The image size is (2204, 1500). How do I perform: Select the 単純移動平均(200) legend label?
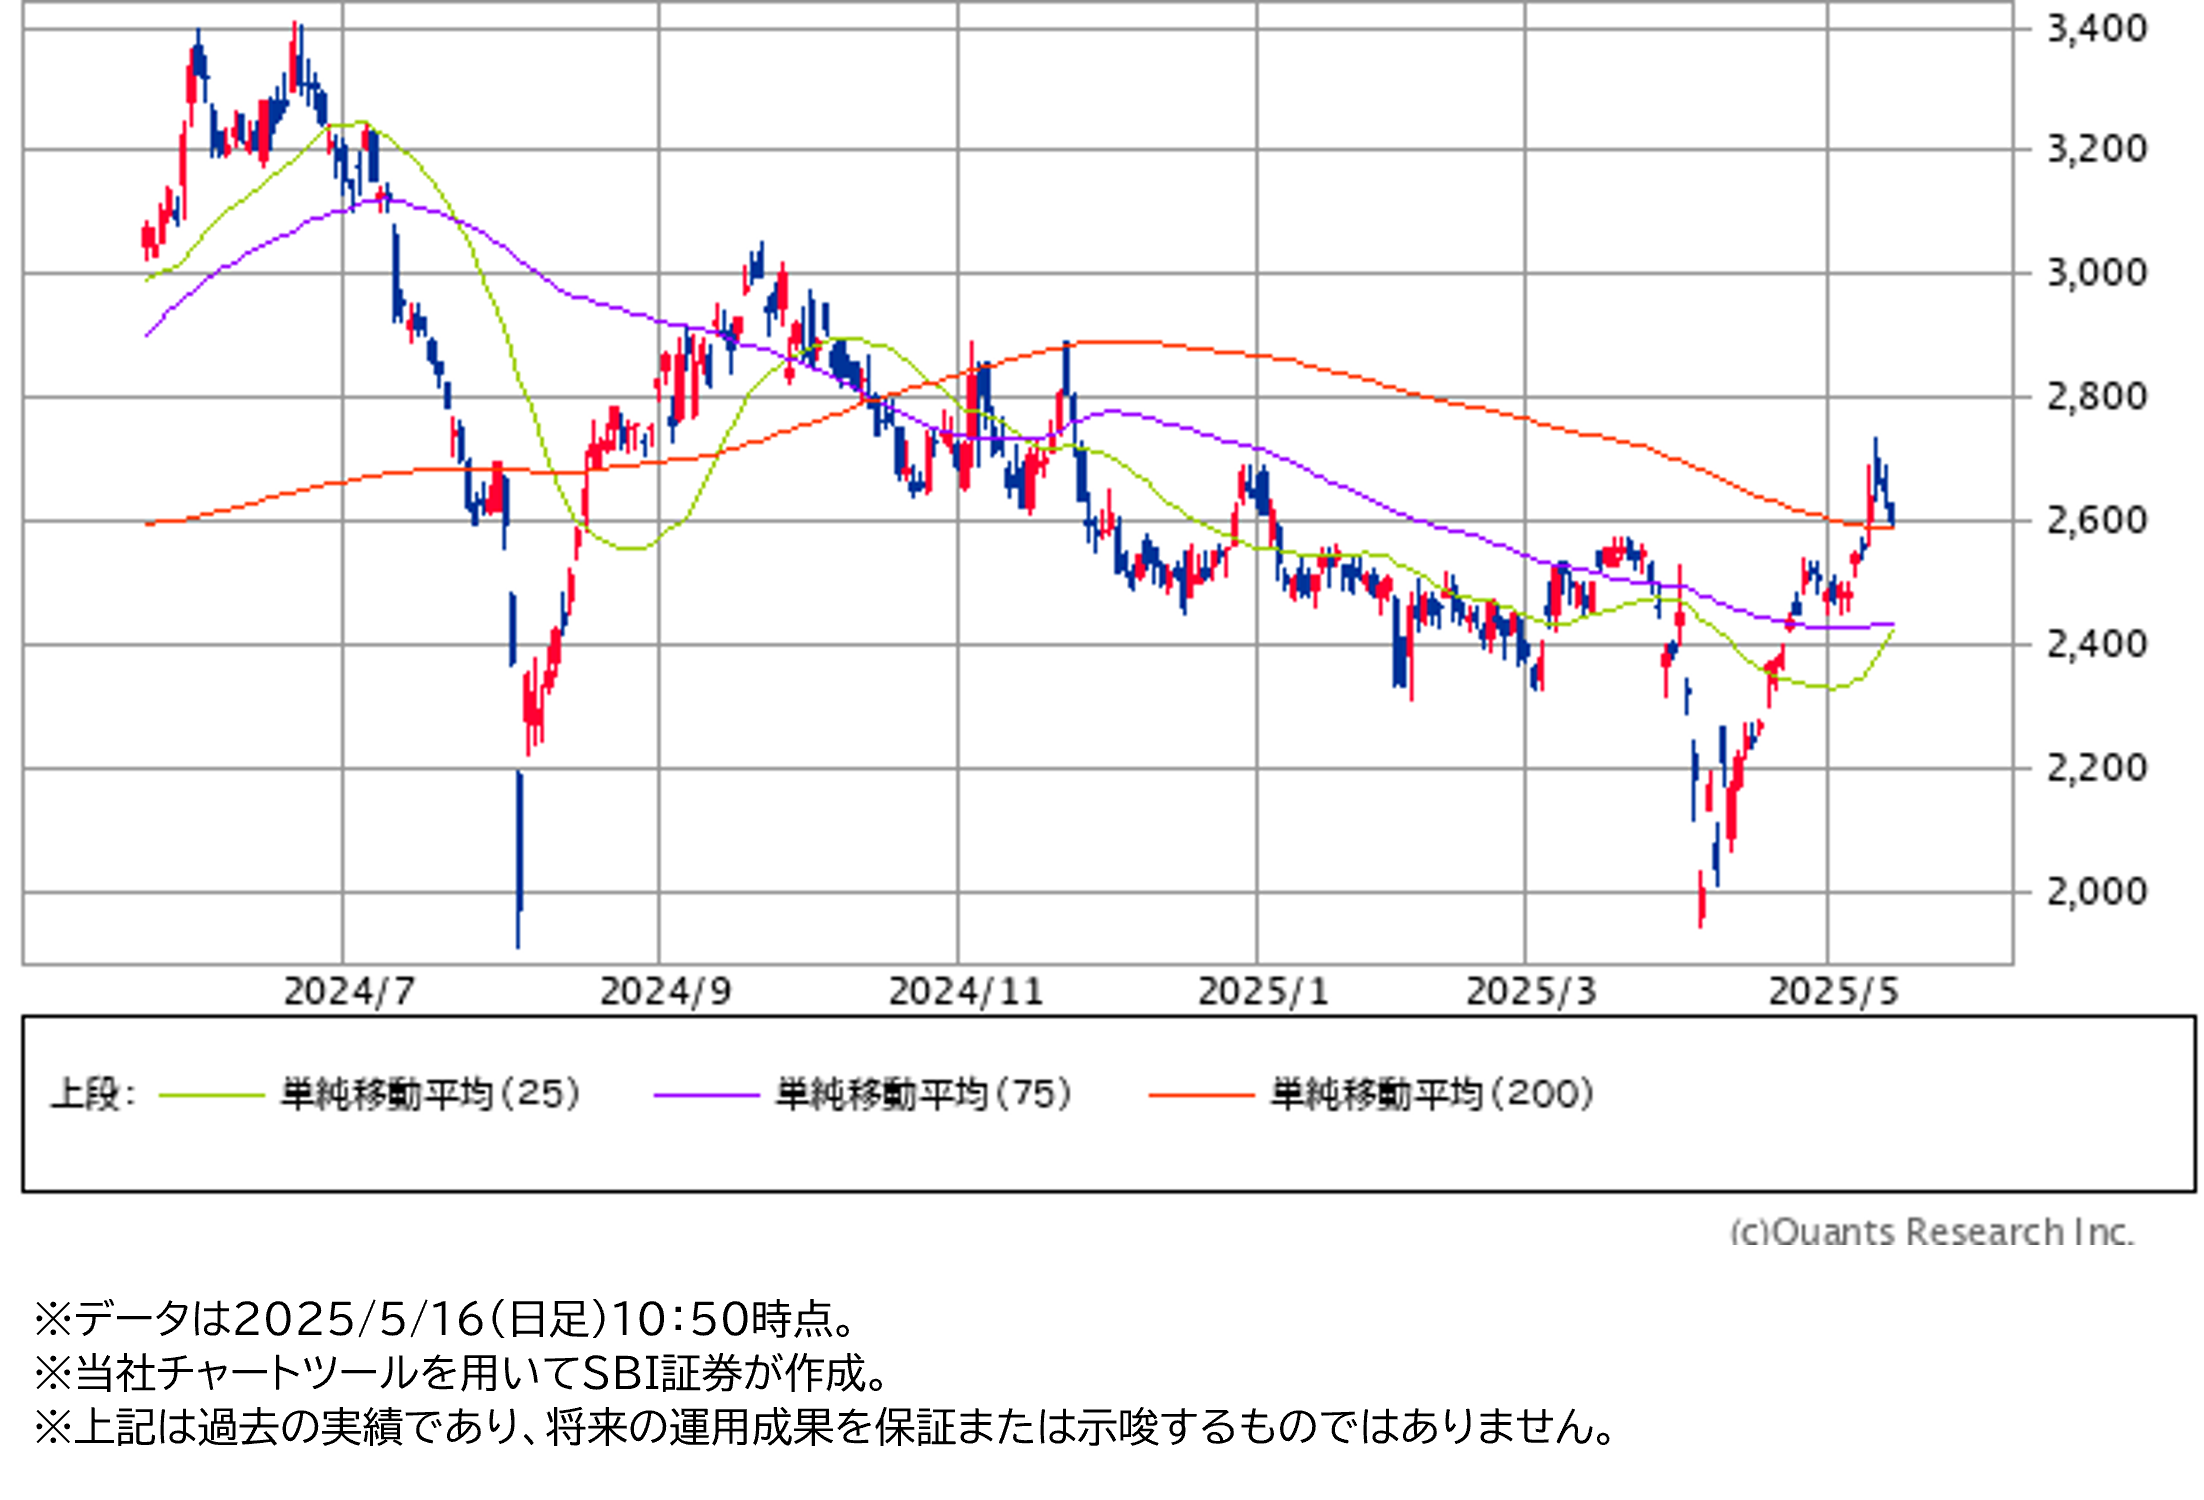1432,1094
